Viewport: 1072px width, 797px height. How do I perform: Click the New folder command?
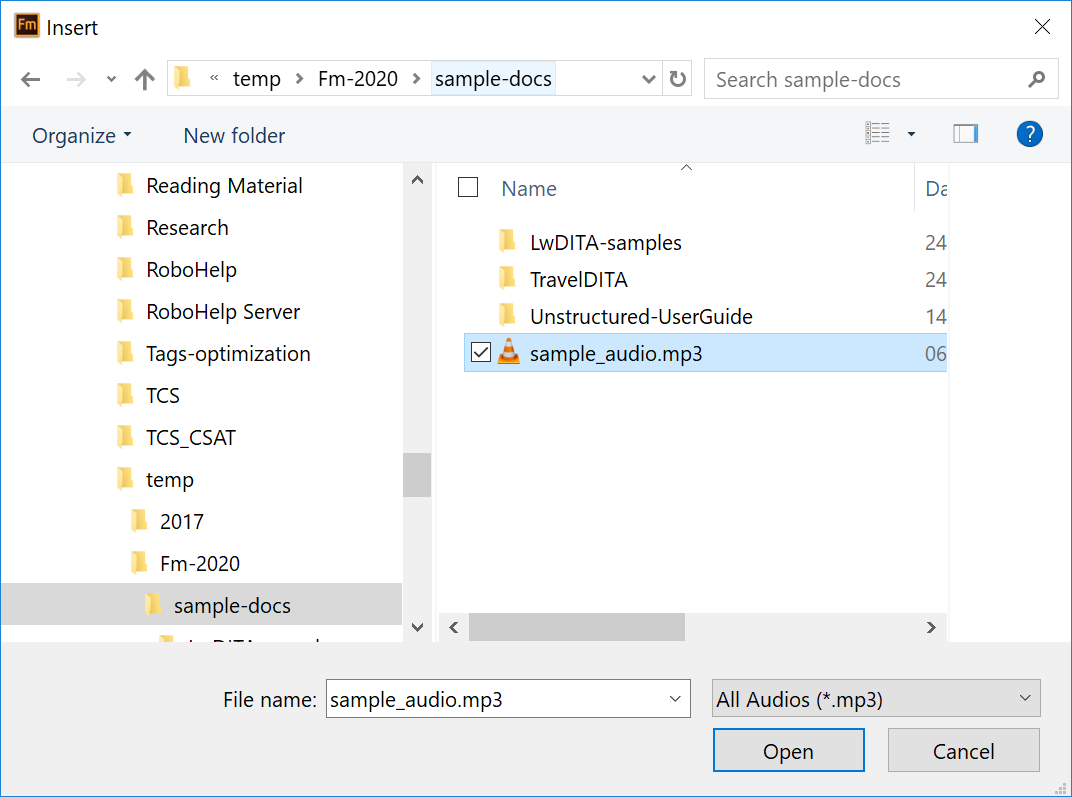click(234, 136)
